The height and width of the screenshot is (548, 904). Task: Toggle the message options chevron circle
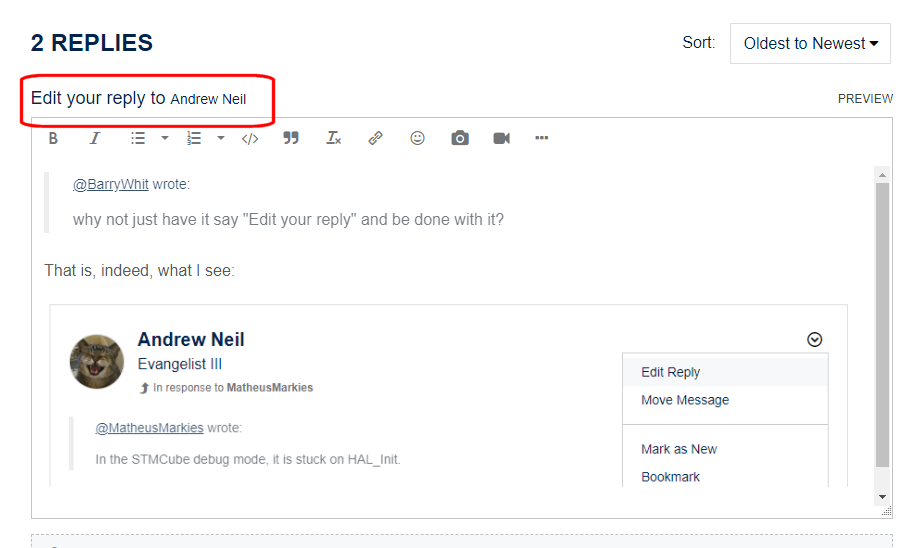point(815,340)
